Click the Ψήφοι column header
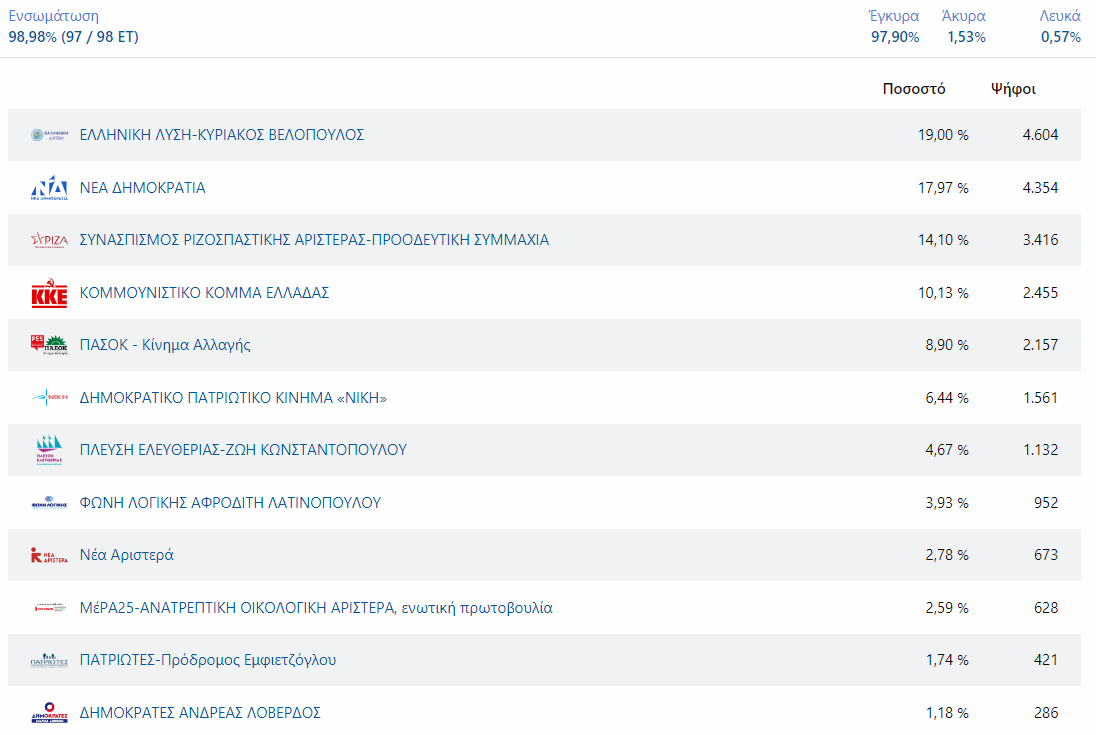Image resolution: width=1096 pixels, height=735 pixels. (1013, 89)
